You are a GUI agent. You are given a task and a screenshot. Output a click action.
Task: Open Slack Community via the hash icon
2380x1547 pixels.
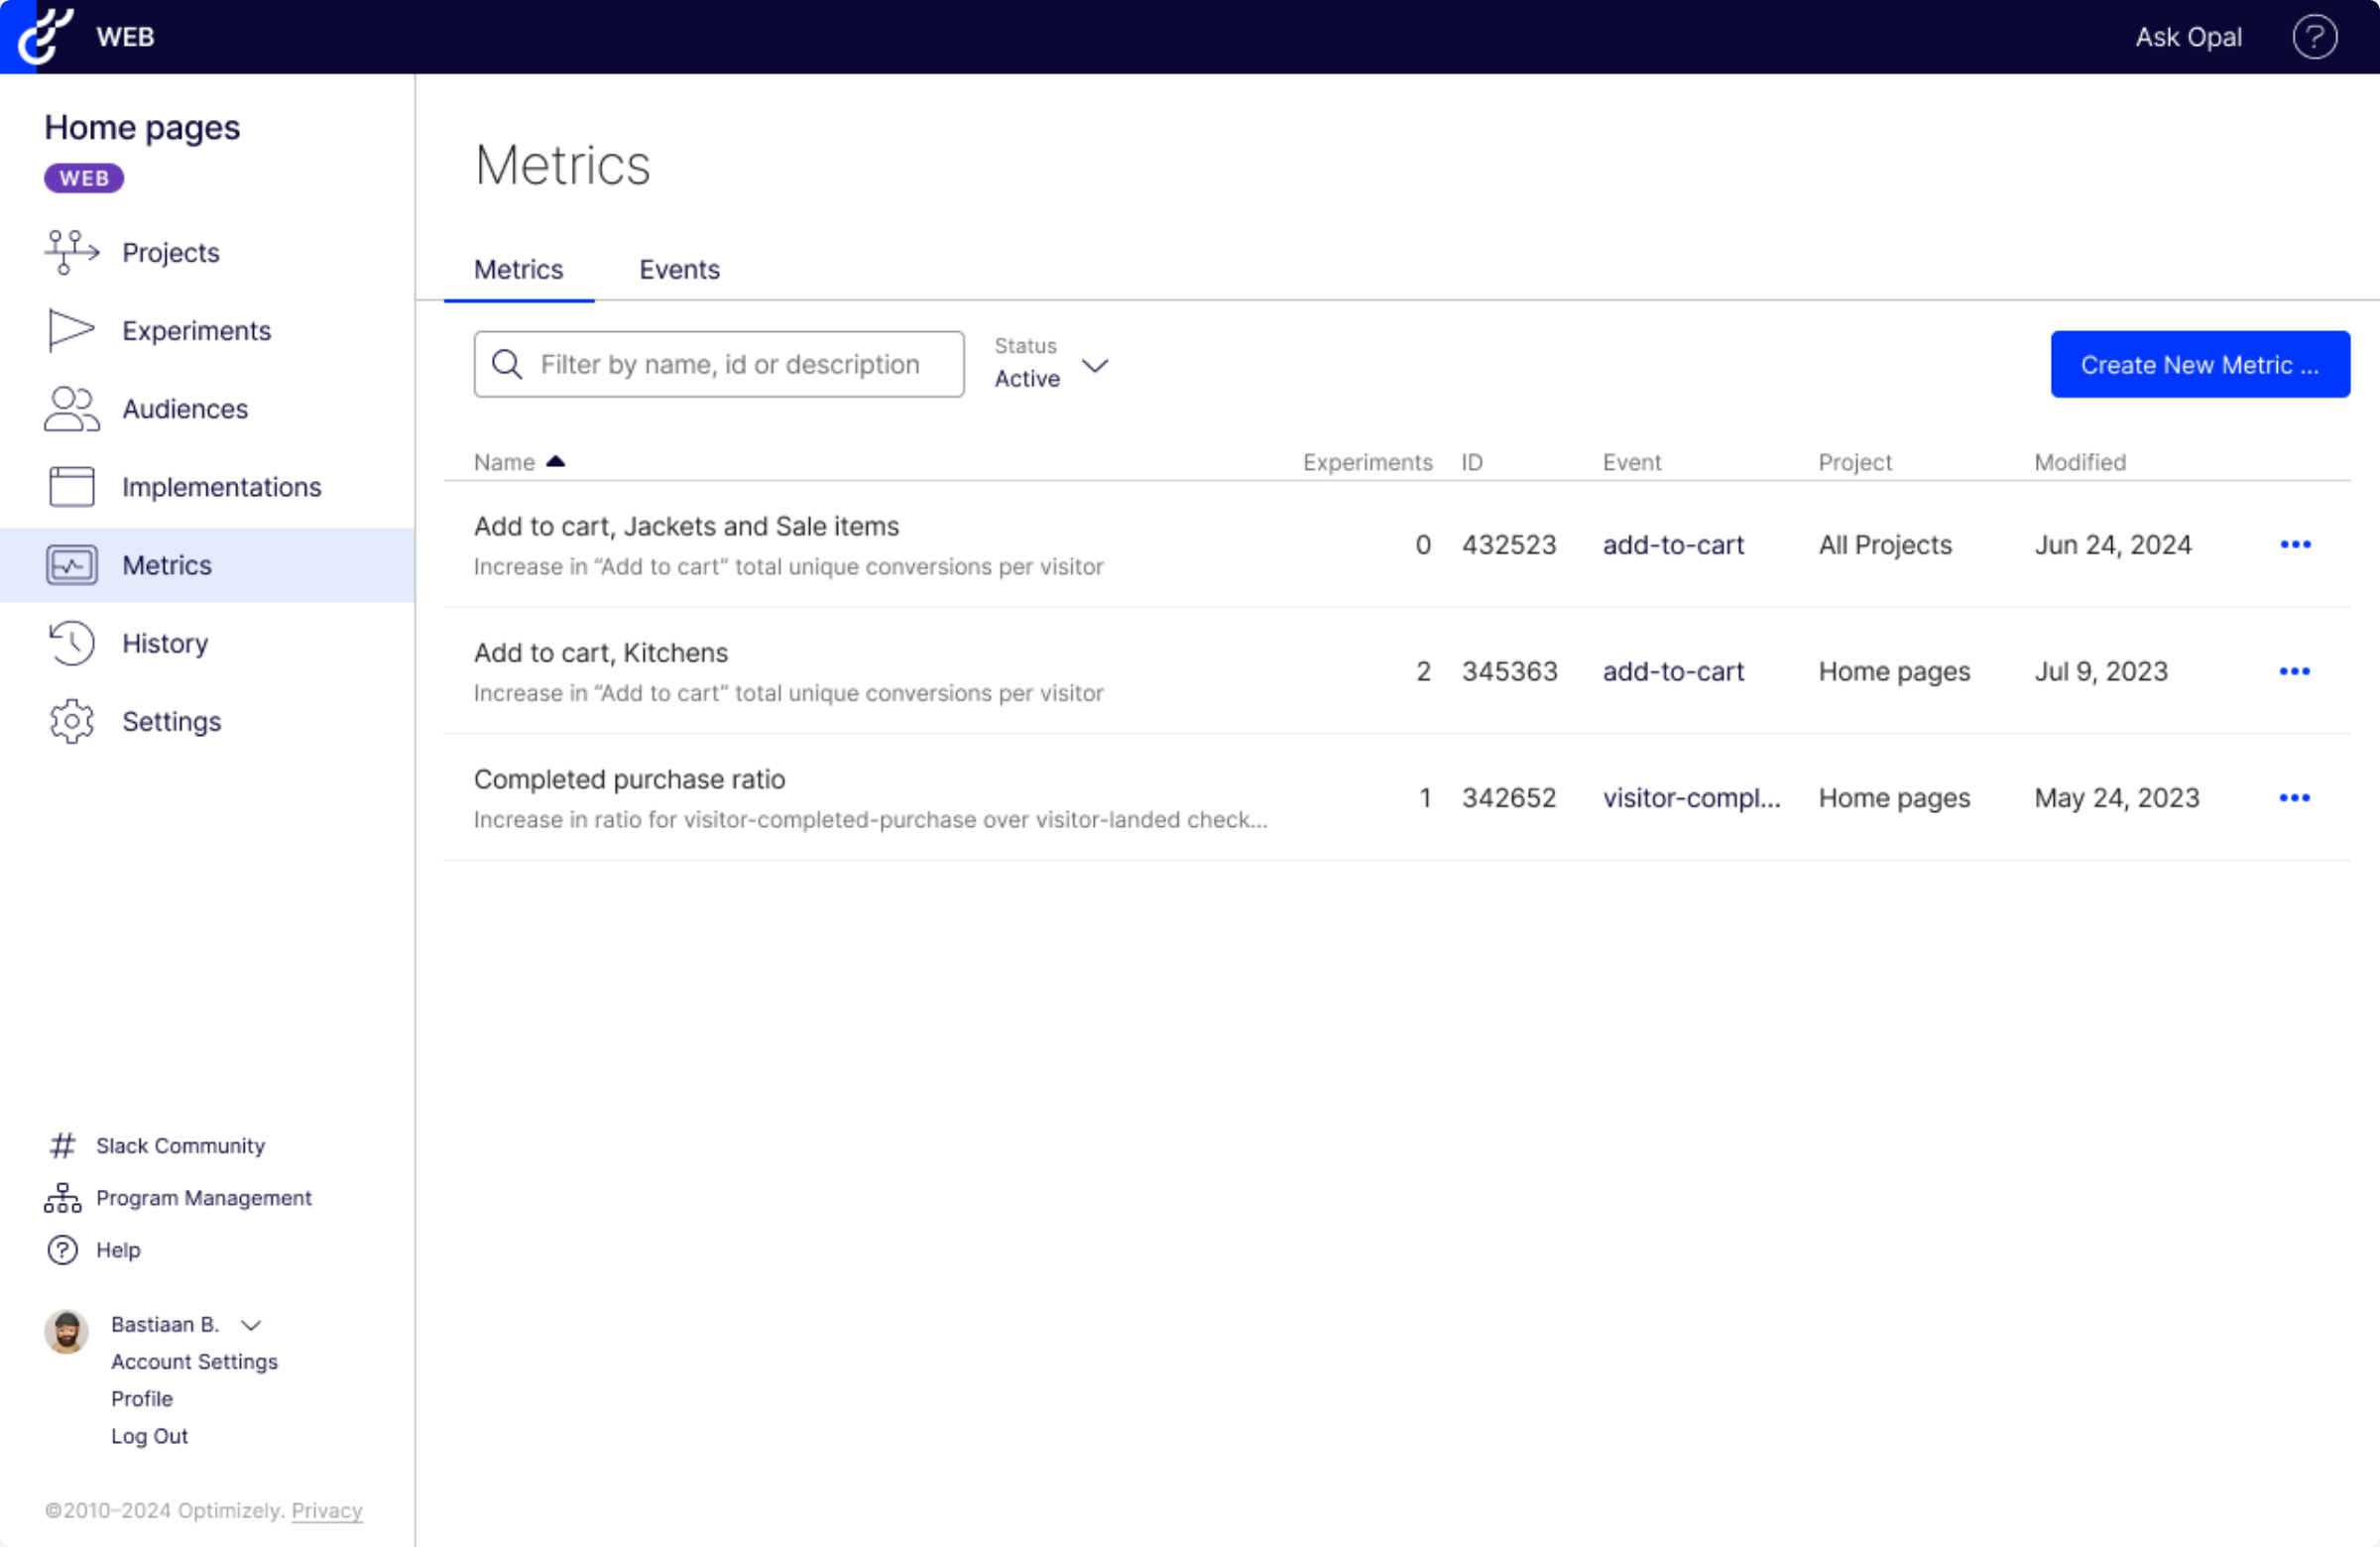[x=62, y=1145]
